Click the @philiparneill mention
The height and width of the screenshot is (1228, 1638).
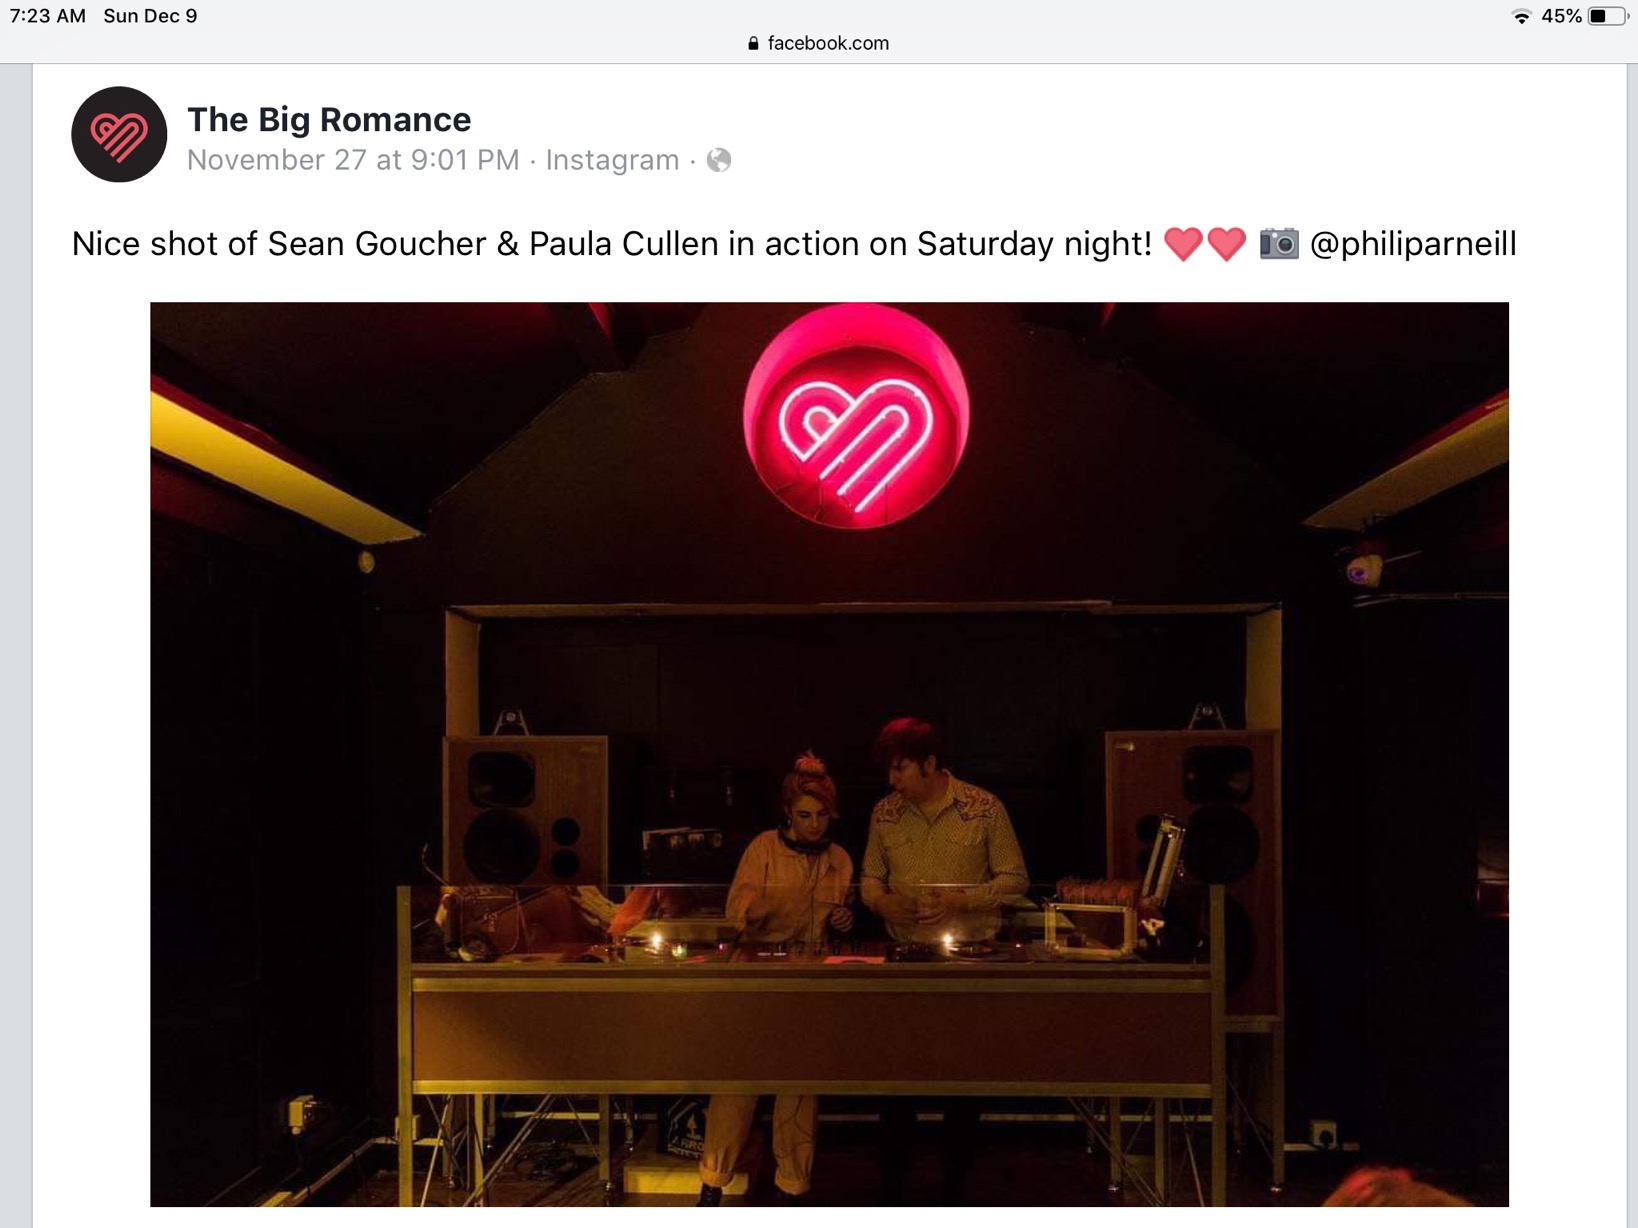point(1413,244)
